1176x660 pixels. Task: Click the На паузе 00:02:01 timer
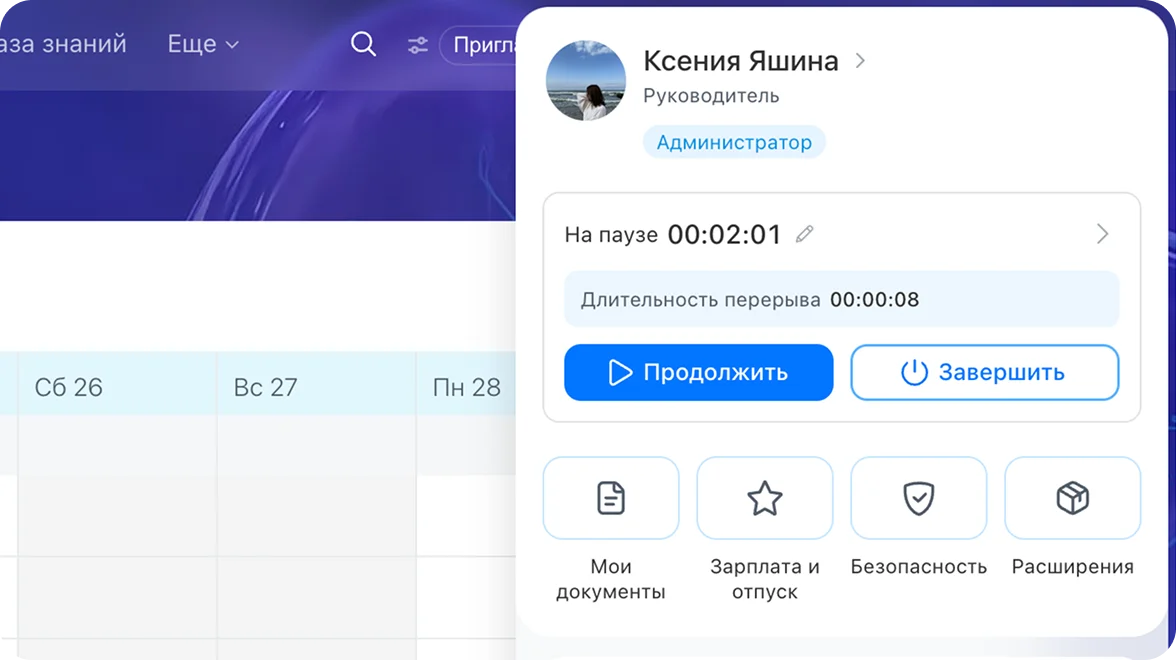[x=674, y=235]
